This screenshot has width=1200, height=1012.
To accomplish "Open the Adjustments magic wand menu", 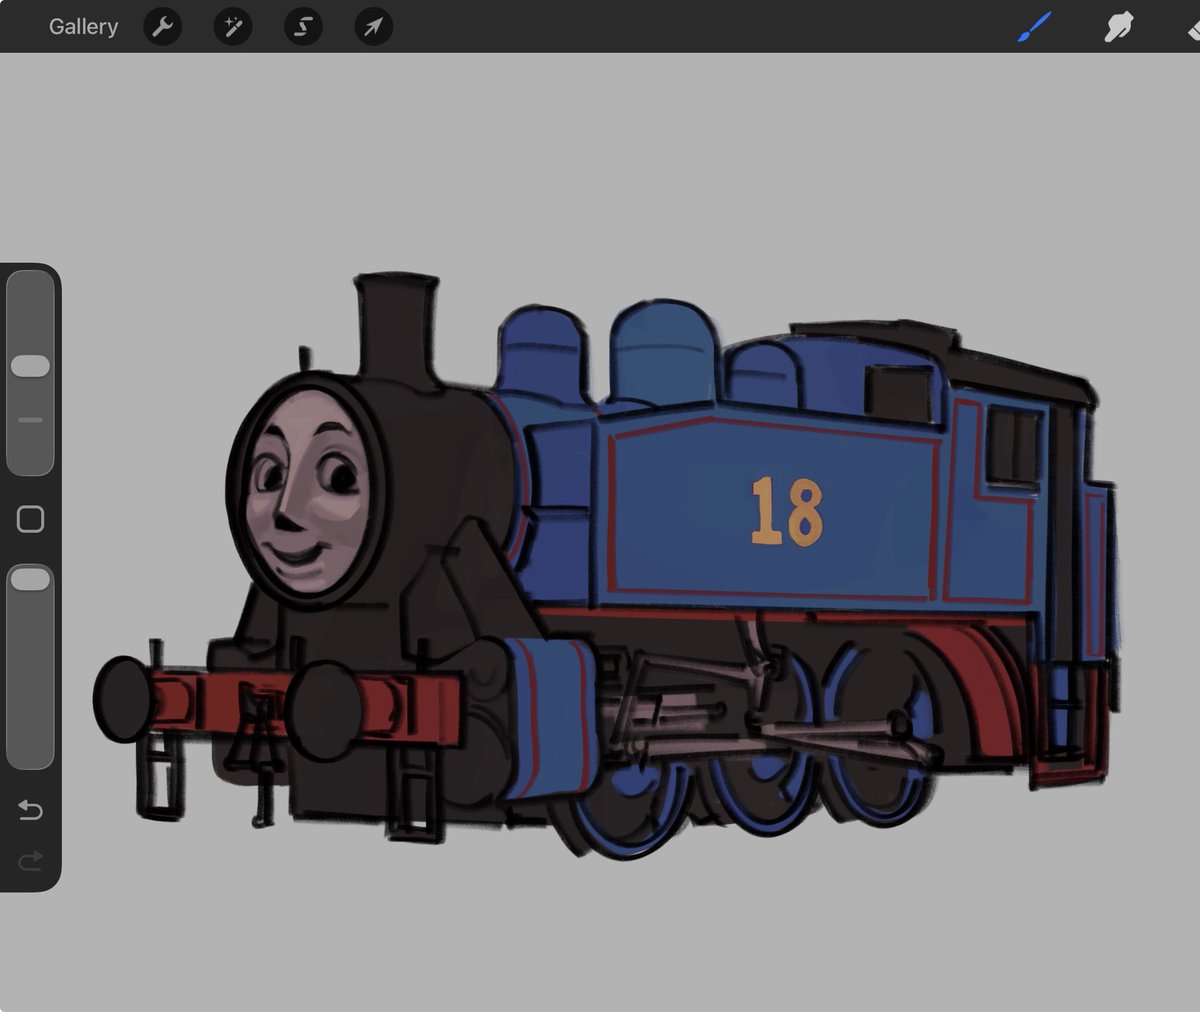I will (233, 27).
